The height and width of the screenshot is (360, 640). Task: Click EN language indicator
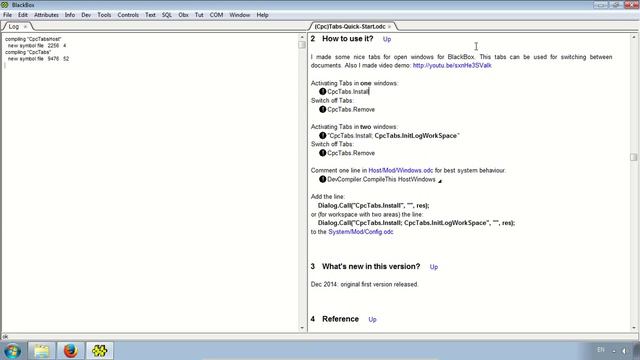601,350
